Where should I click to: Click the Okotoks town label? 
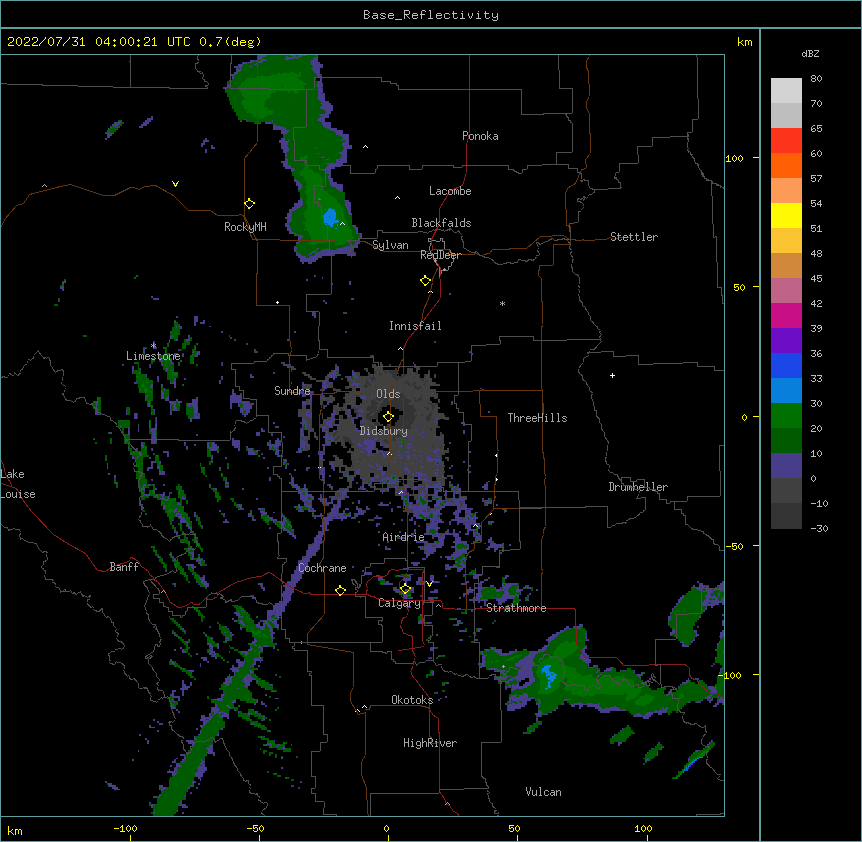click(412, 700)
